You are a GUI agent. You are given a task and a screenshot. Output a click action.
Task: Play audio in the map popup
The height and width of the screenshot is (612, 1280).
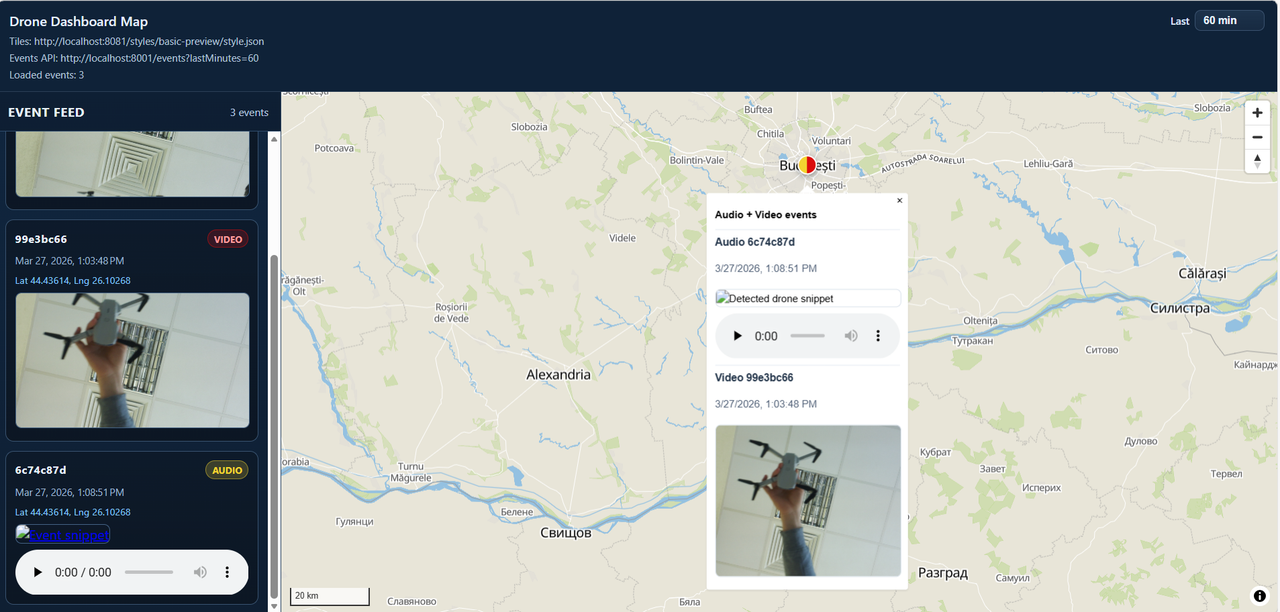(x=738, y=336)
